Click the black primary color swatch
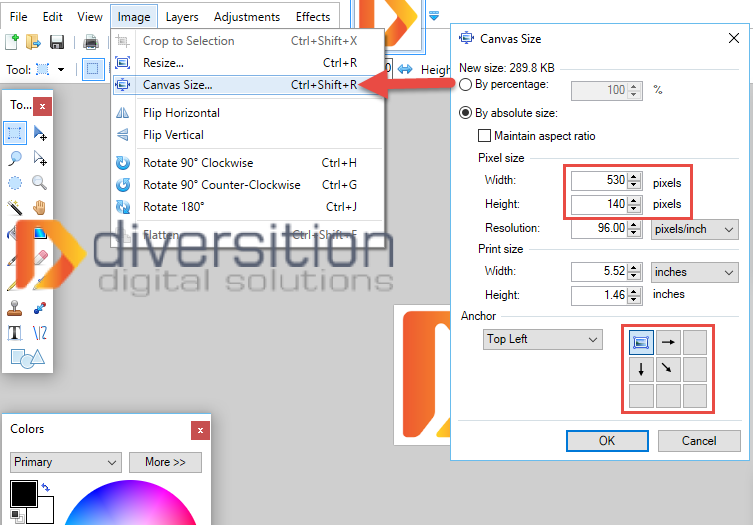This screenshot has height=525, width=753. click(x=24, y=493)
